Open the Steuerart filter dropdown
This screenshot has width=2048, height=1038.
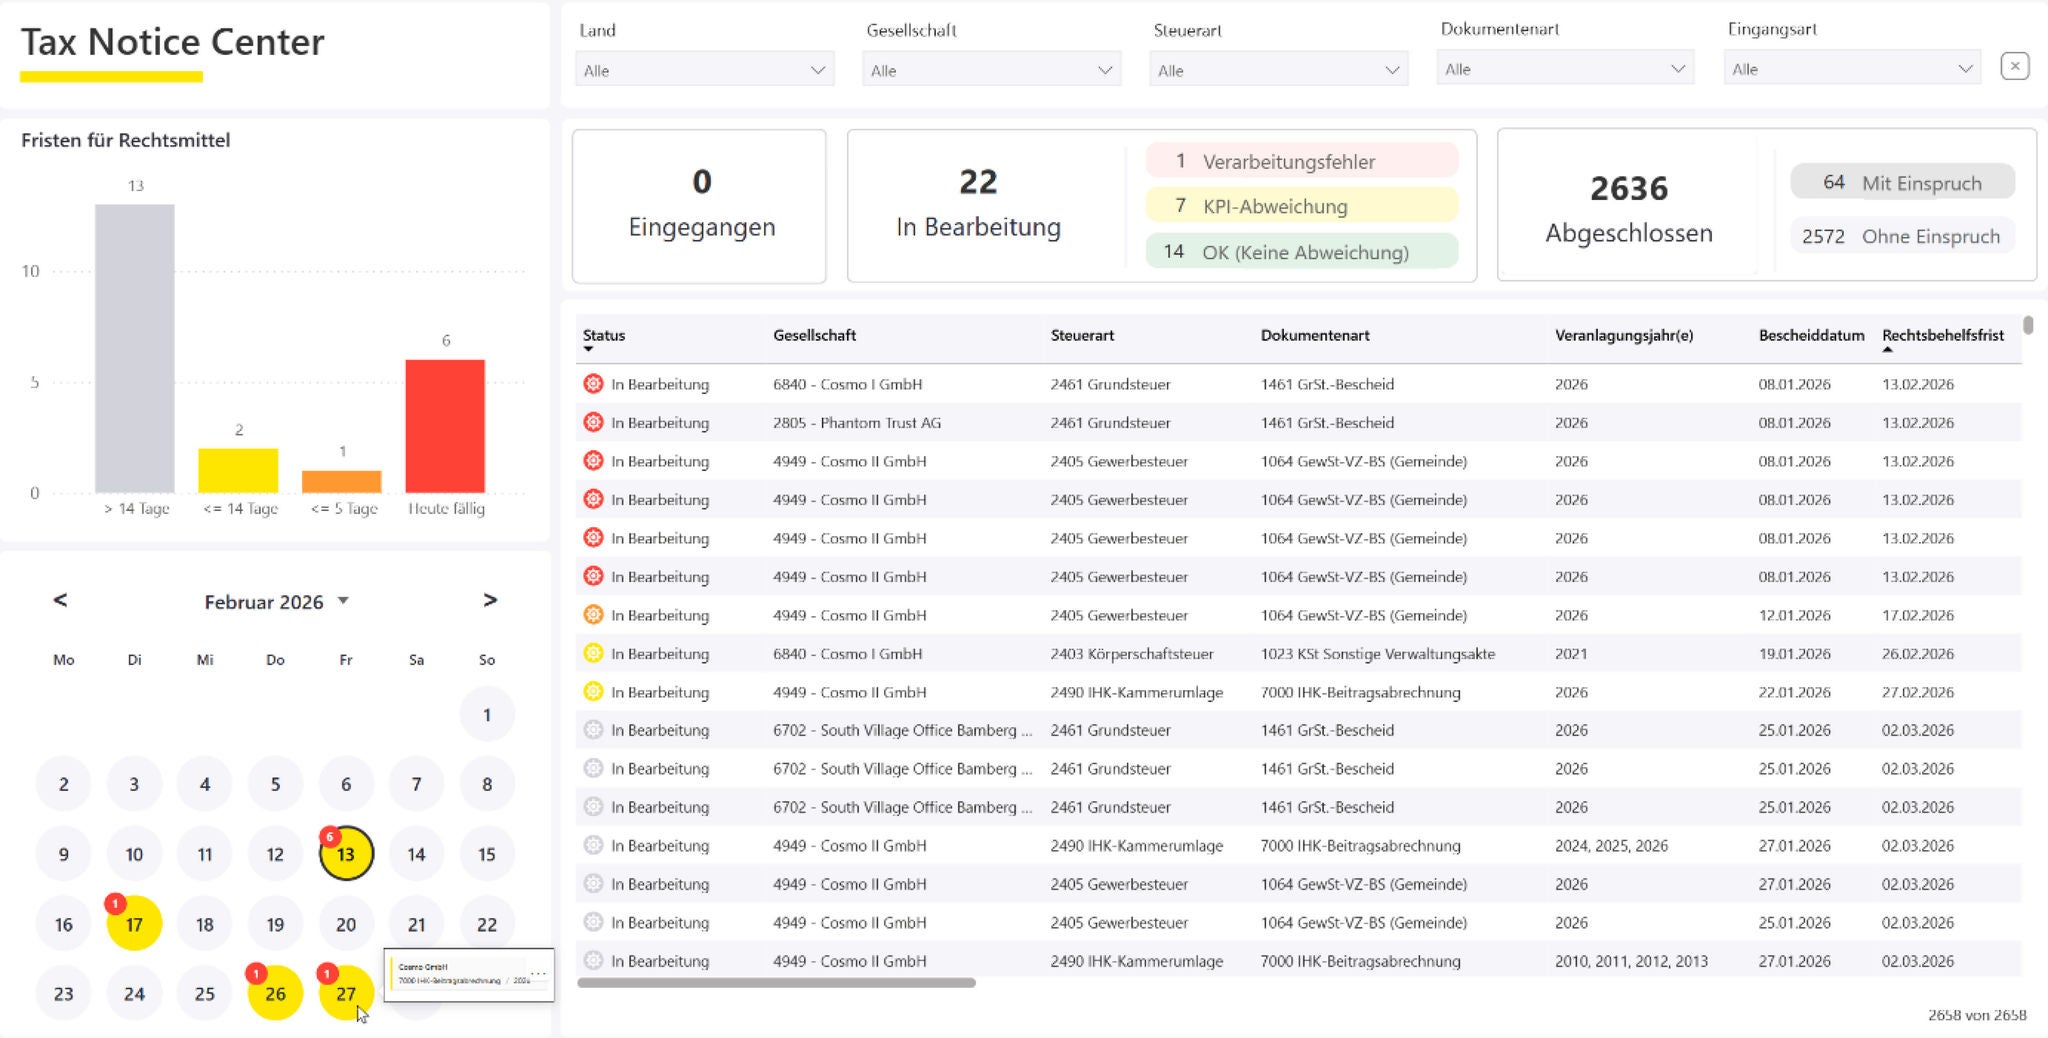(1279, 70)
